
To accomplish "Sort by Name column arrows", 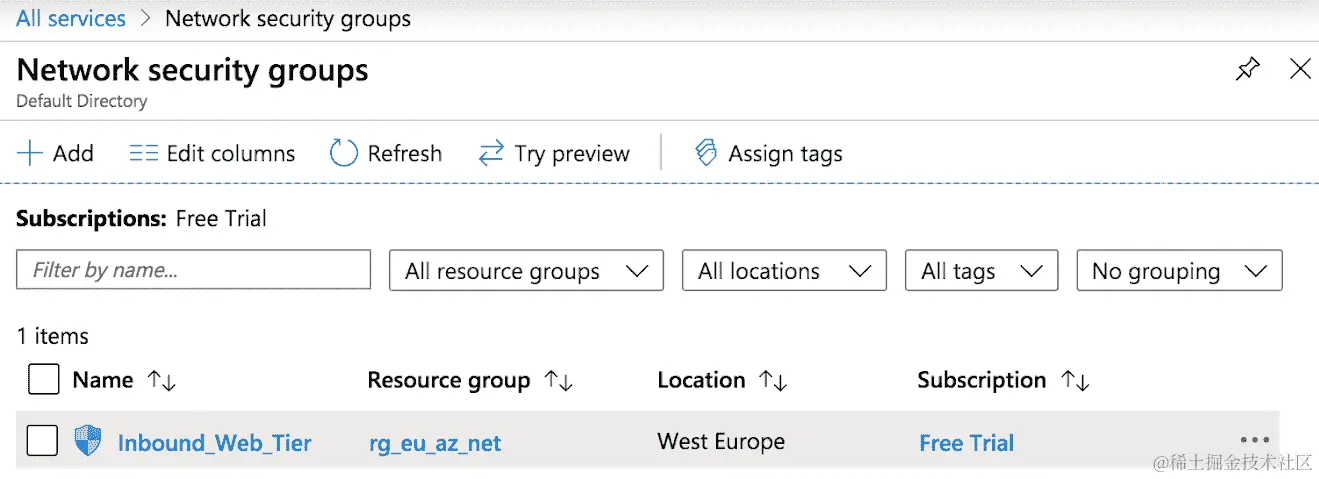I will point(161,381).
